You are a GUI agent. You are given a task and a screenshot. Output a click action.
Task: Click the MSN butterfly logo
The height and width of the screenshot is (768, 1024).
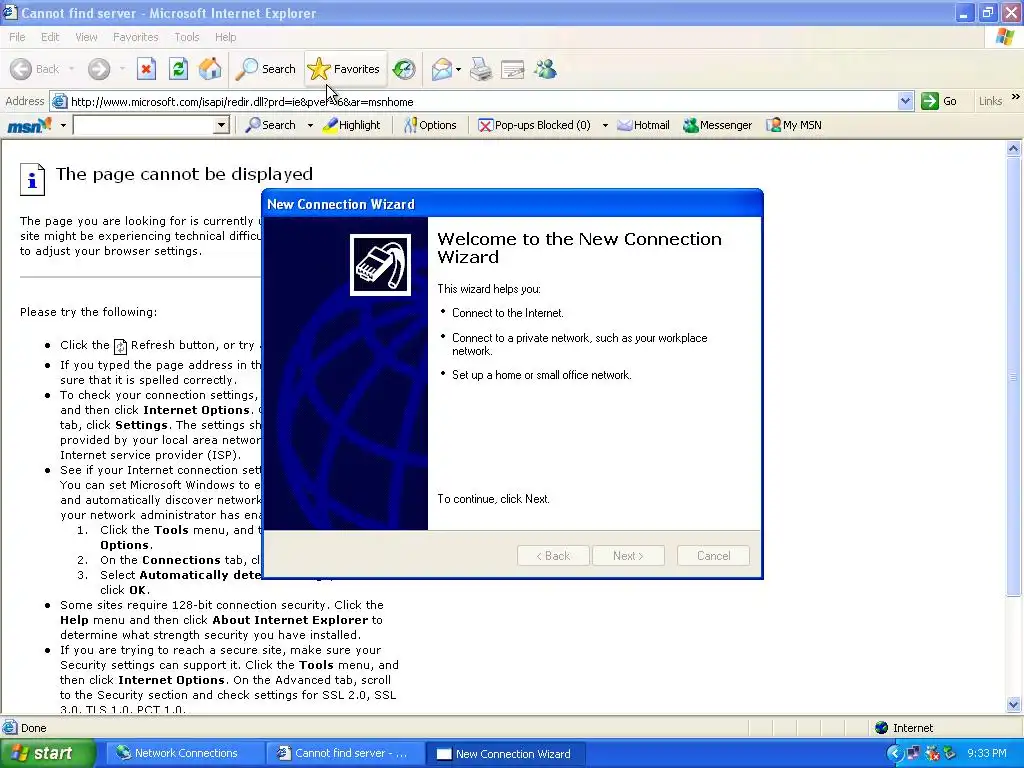pyautogui.click(x=29, y=125)
